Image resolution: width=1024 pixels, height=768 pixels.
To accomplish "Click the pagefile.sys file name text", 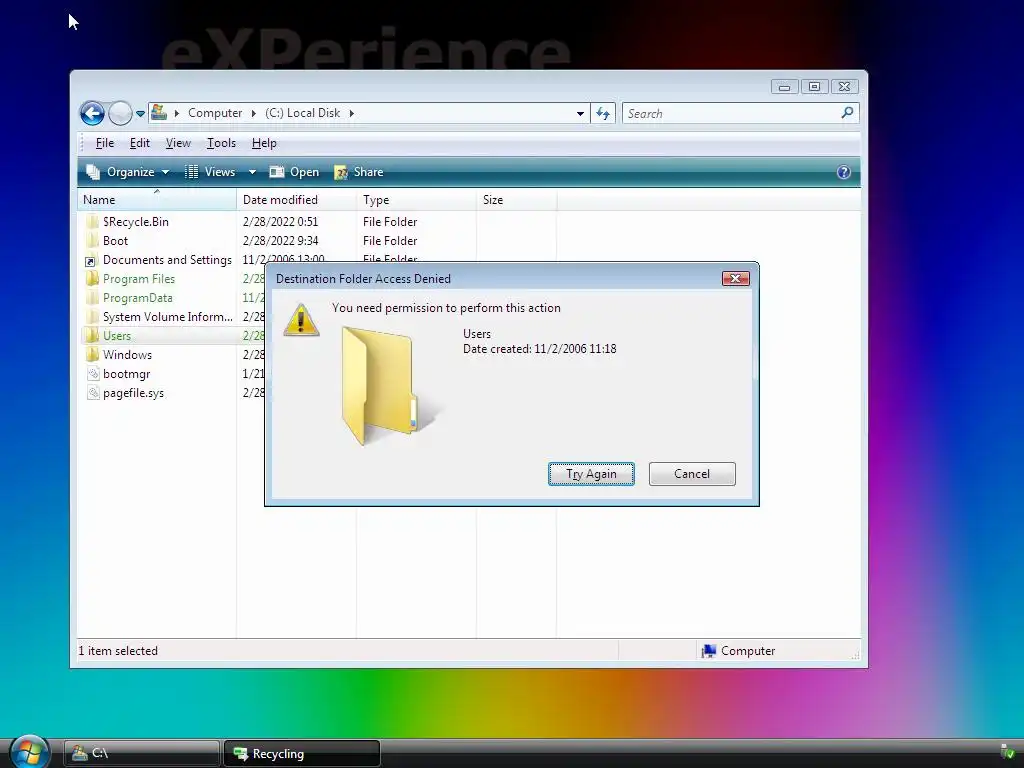I will [x=133, y=392].
